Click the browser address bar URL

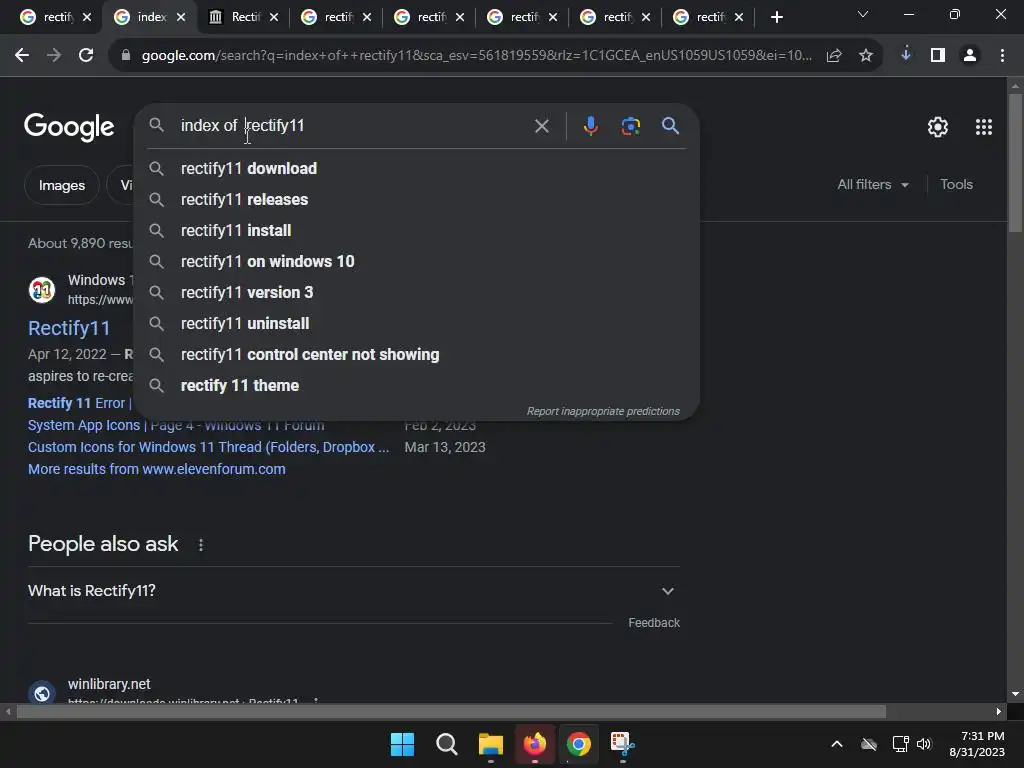click(477, 56)
